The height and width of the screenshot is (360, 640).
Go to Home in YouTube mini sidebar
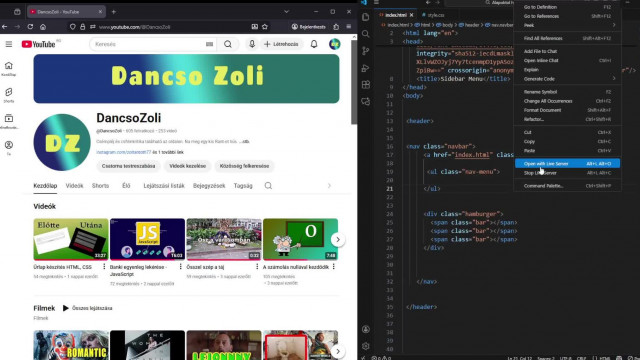click(9, 69)
